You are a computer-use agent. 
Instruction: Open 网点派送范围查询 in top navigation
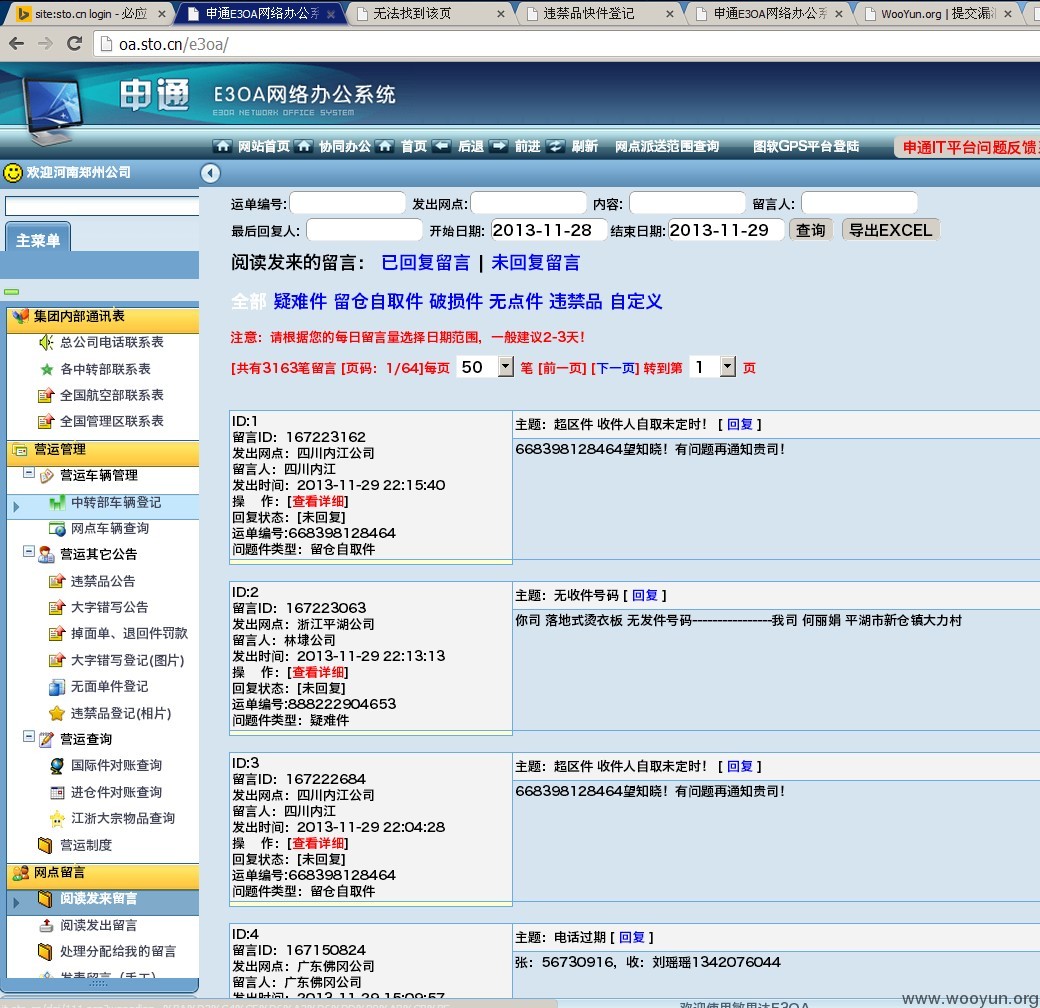point(667,146)
